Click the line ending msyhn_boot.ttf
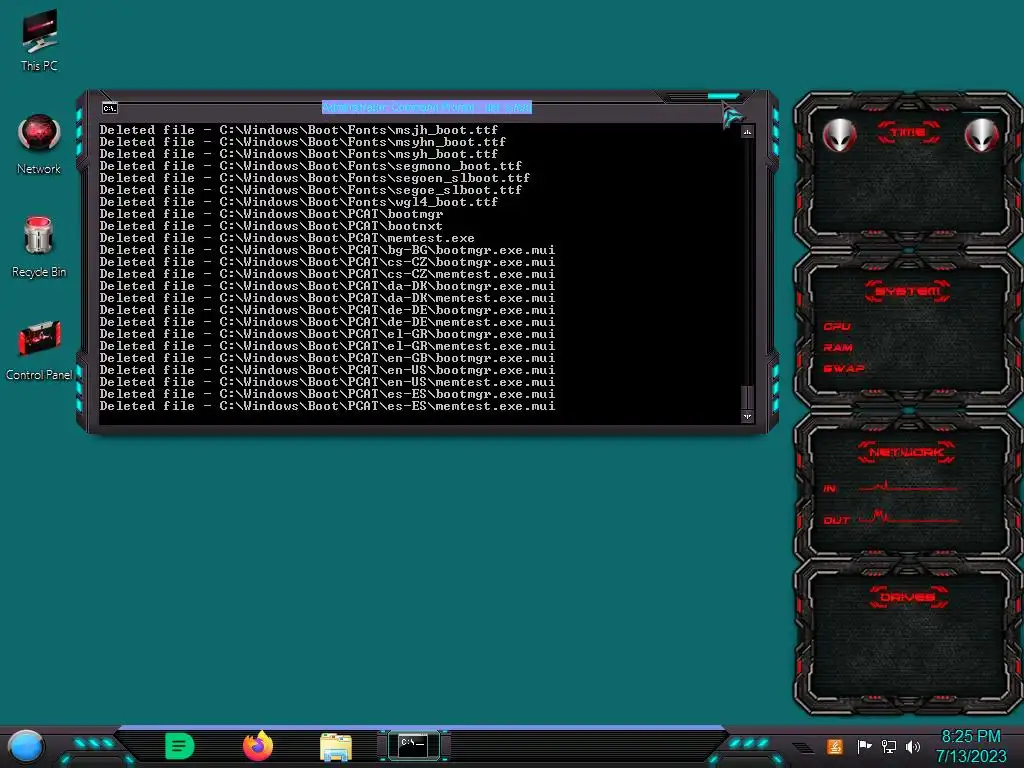 pos(302,142)
